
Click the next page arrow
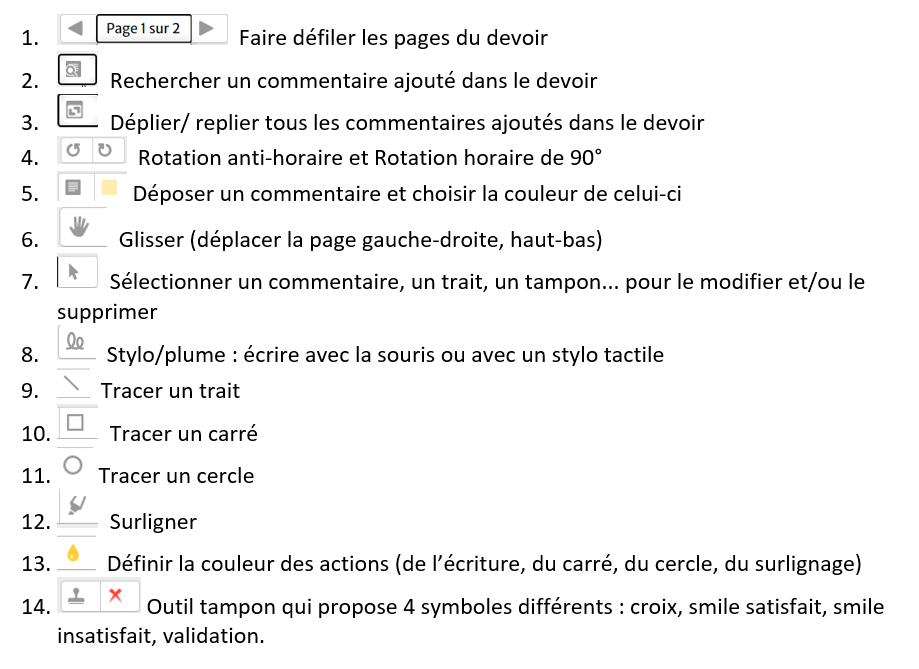207,28
